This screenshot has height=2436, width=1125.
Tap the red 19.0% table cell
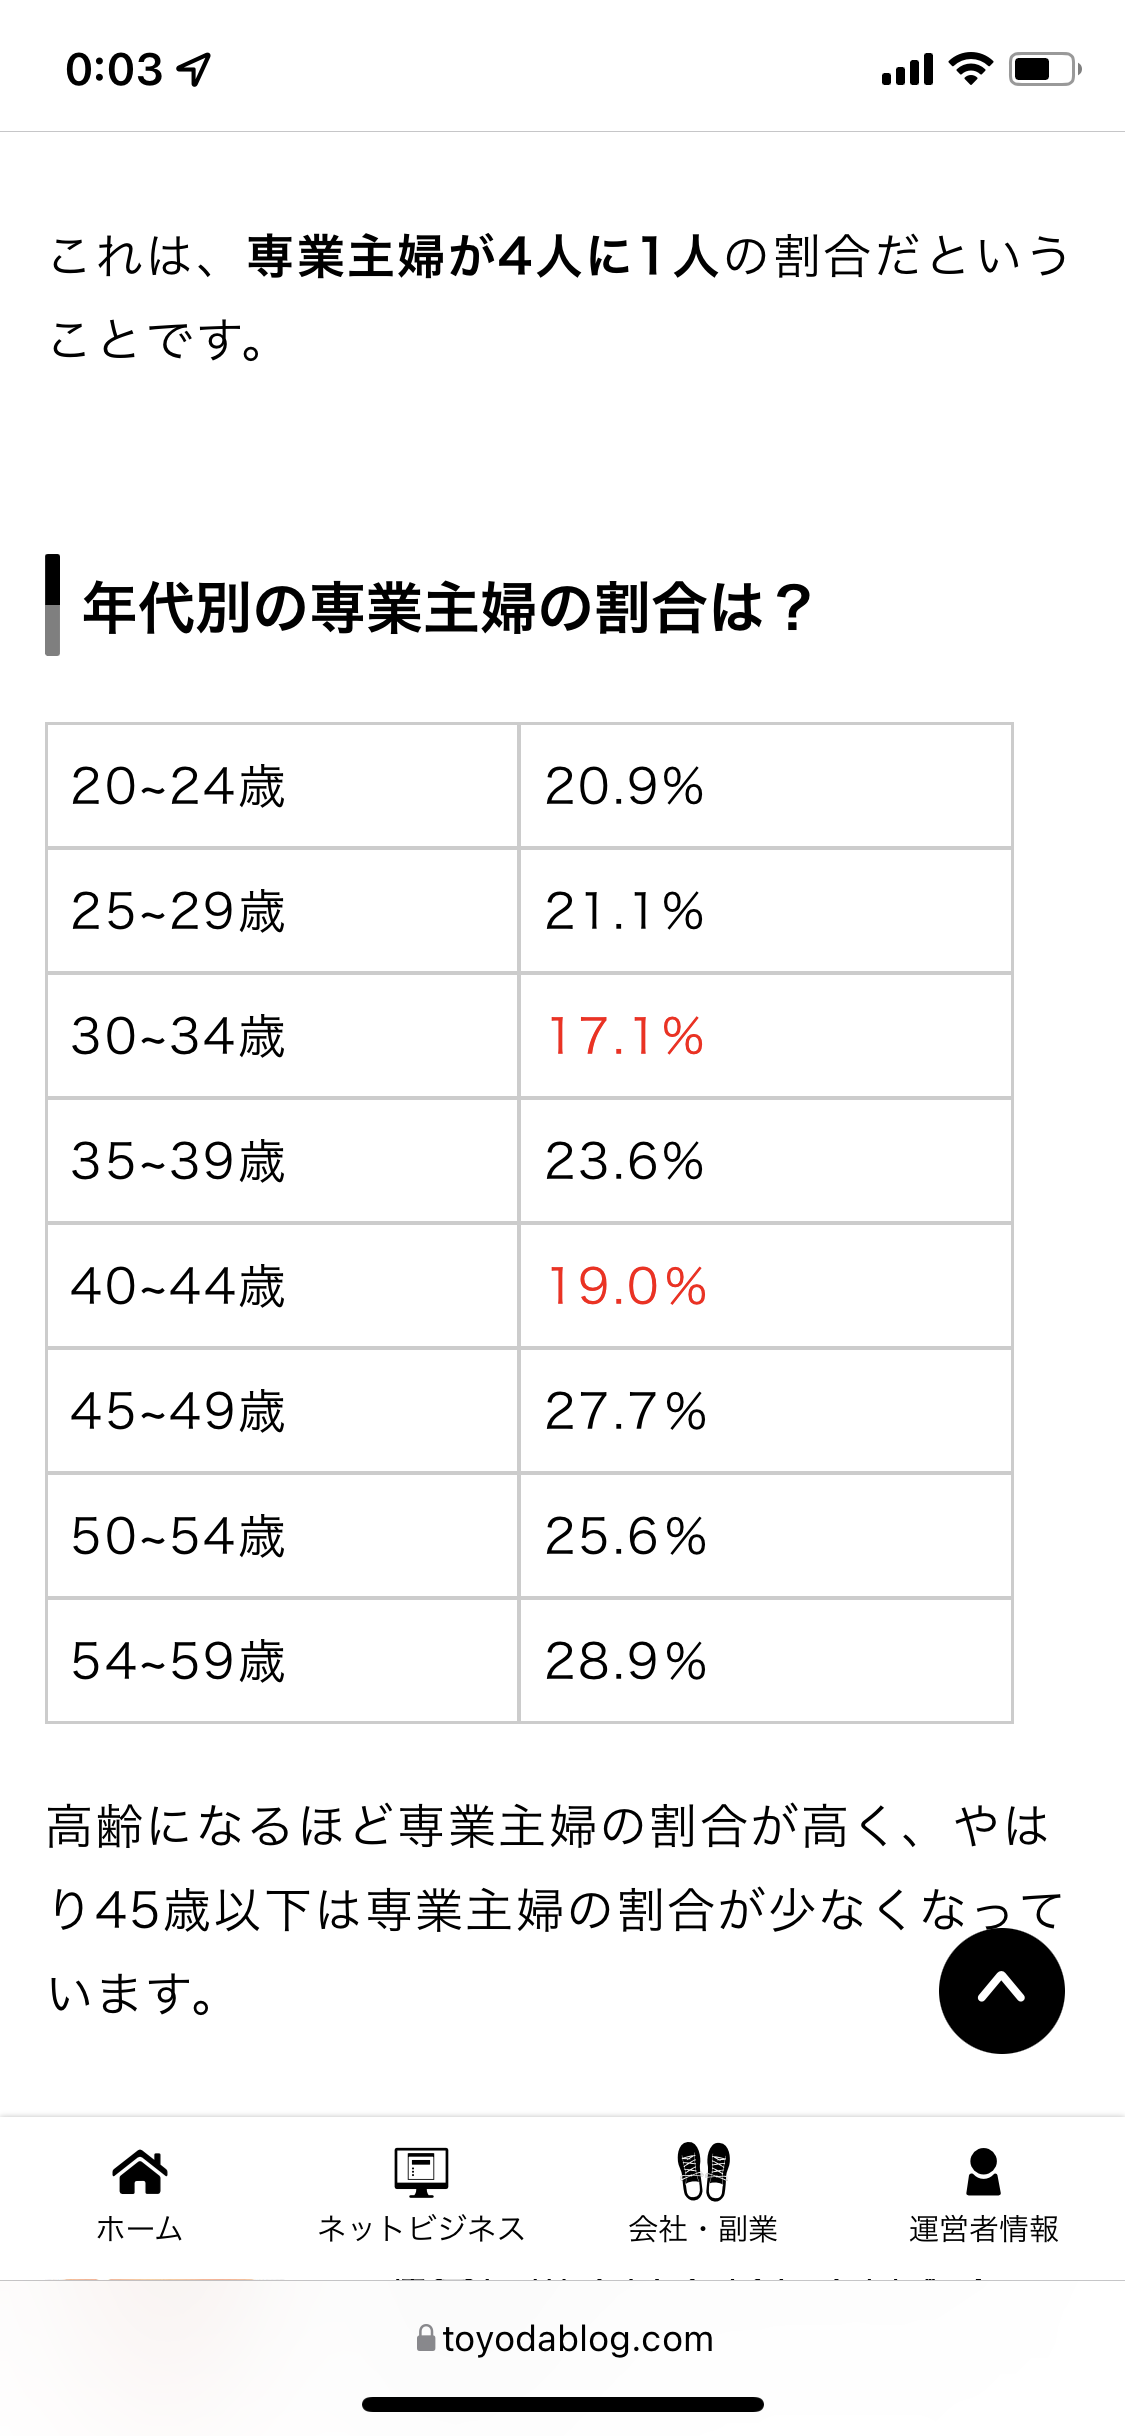pyautogui.click(x=766, y=1285)
